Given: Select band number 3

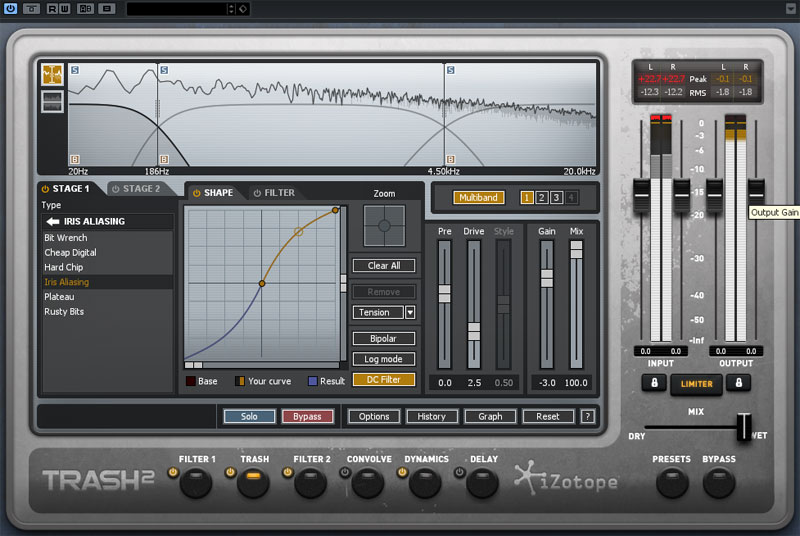Looking at the screenshot, I should [x=557, y=197].
